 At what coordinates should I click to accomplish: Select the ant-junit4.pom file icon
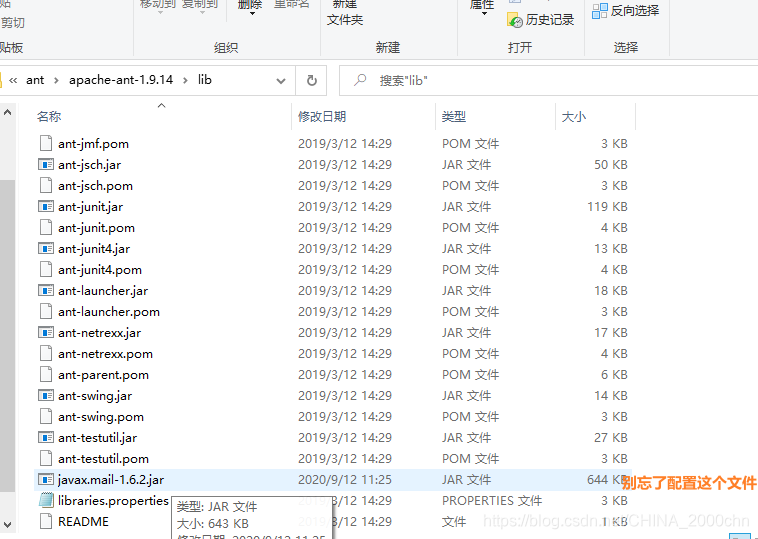click(46, 270)
